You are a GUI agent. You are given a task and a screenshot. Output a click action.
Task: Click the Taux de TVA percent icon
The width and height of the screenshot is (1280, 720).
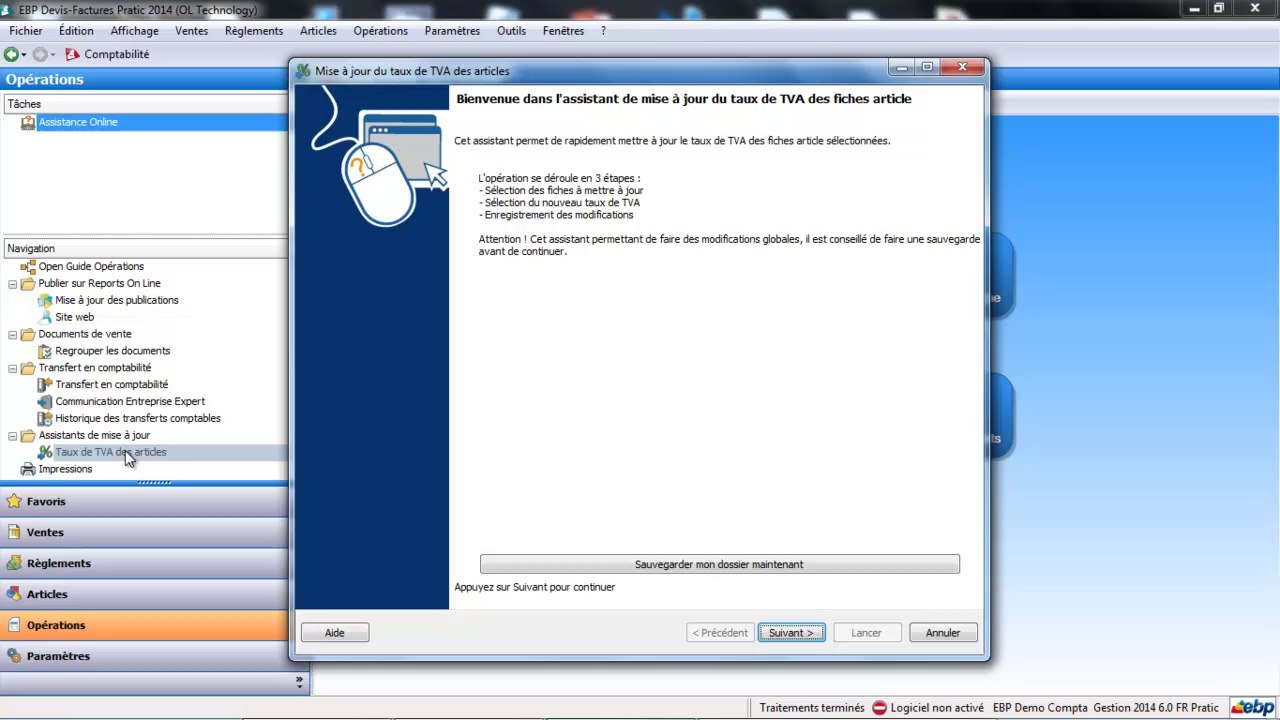point(45,452)
